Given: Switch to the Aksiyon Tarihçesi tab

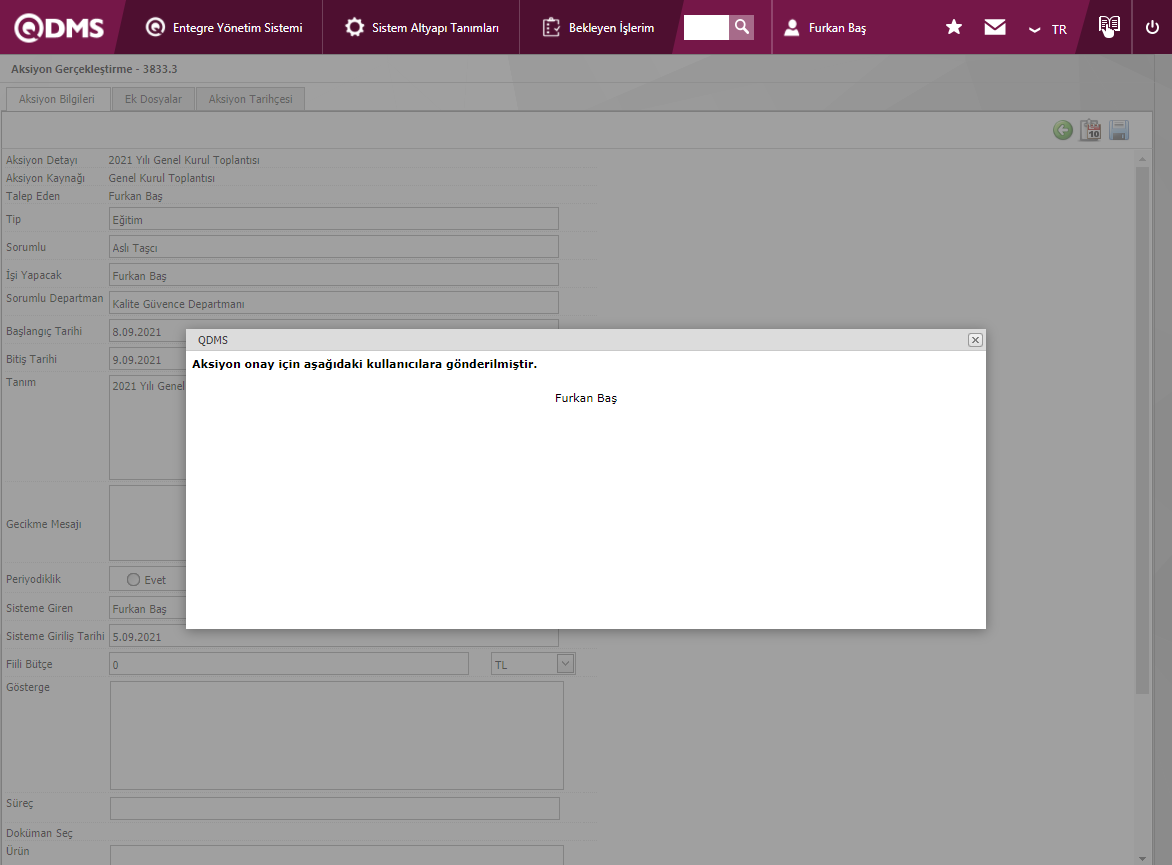Looking at the screenshot, I should (250, 99).
